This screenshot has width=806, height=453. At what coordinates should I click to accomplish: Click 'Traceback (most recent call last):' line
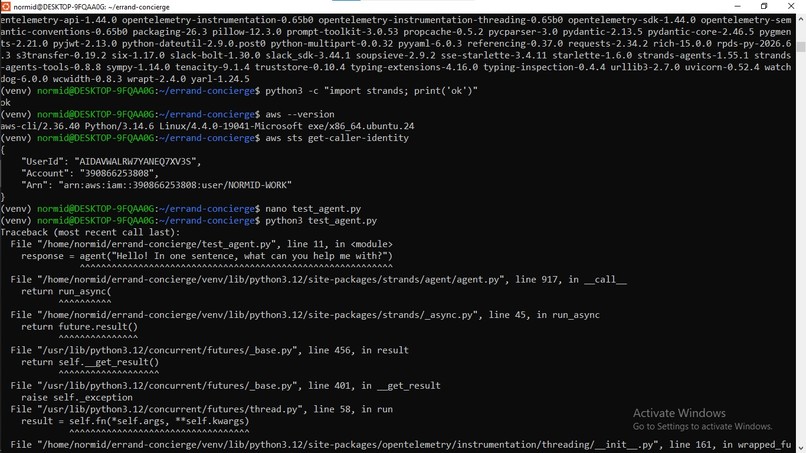(x=90, y=232)
